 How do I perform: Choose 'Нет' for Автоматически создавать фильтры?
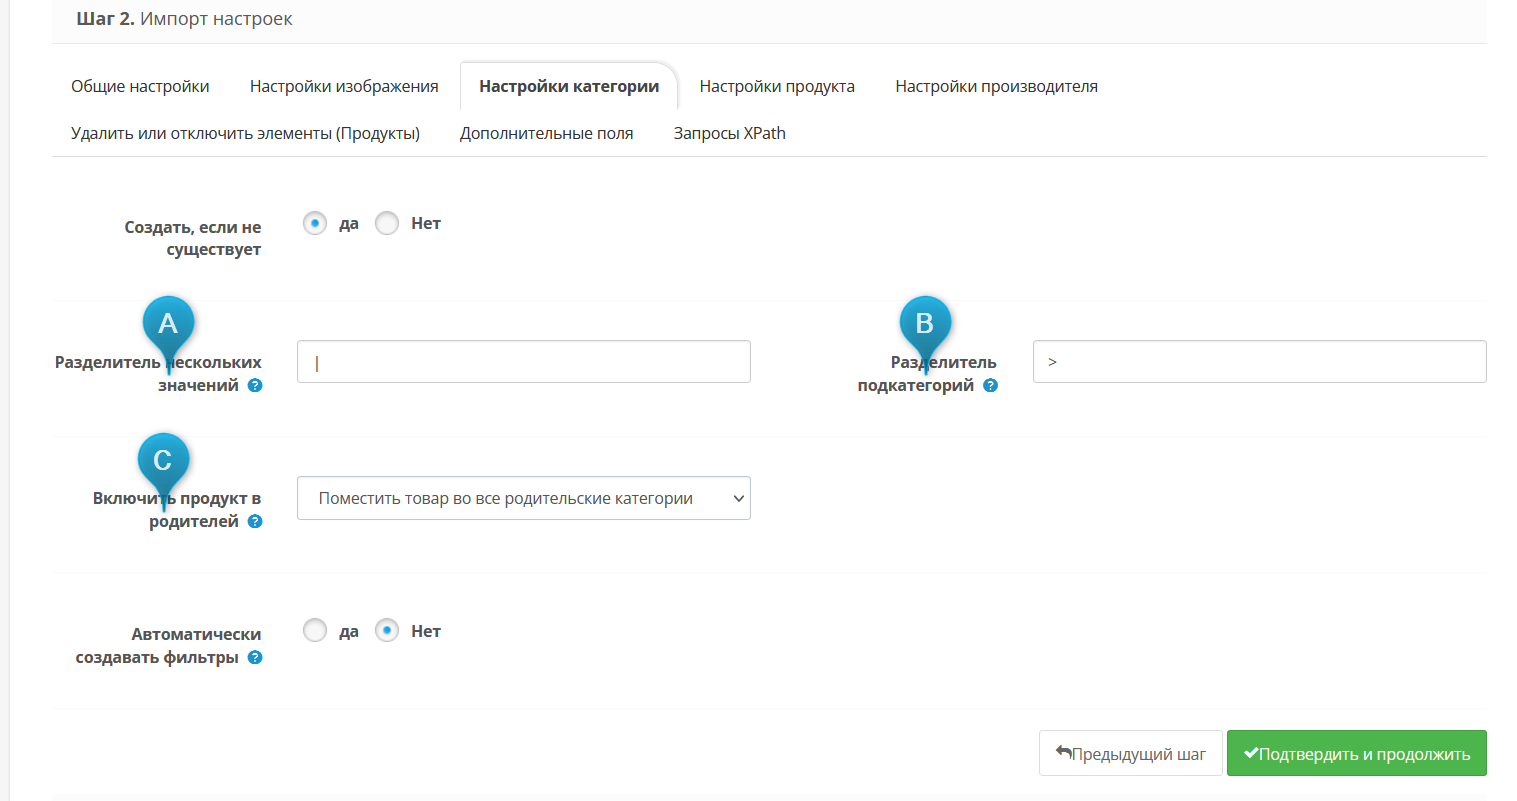[x=387, y=631]
